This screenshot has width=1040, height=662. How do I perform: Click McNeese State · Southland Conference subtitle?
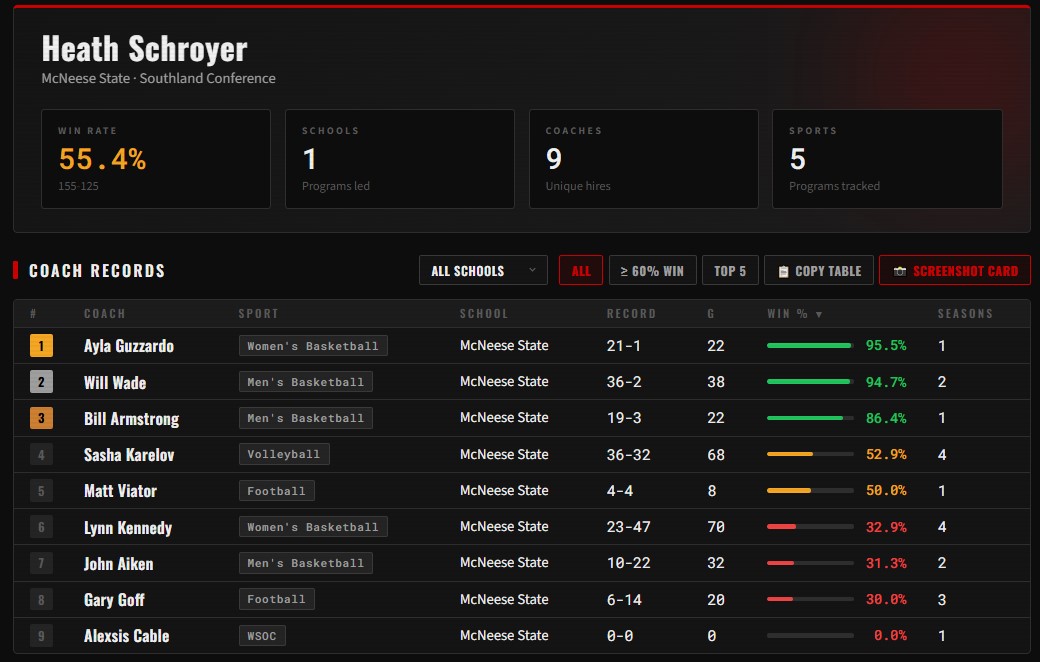[159, 78]
